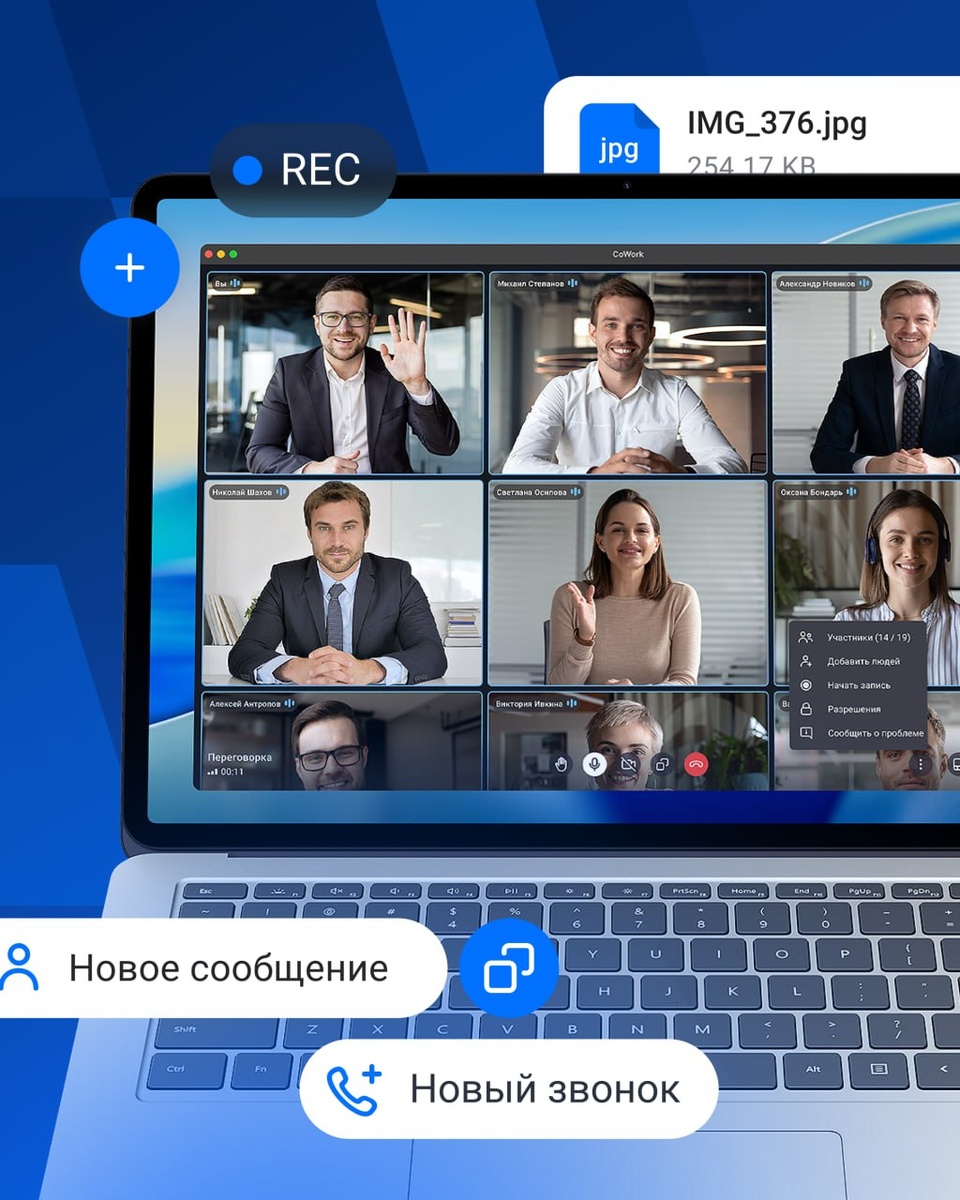This screenshot has width=960, height=1200.
Task: Choose Добавить людей from the menu
Action: click(857, 661)
